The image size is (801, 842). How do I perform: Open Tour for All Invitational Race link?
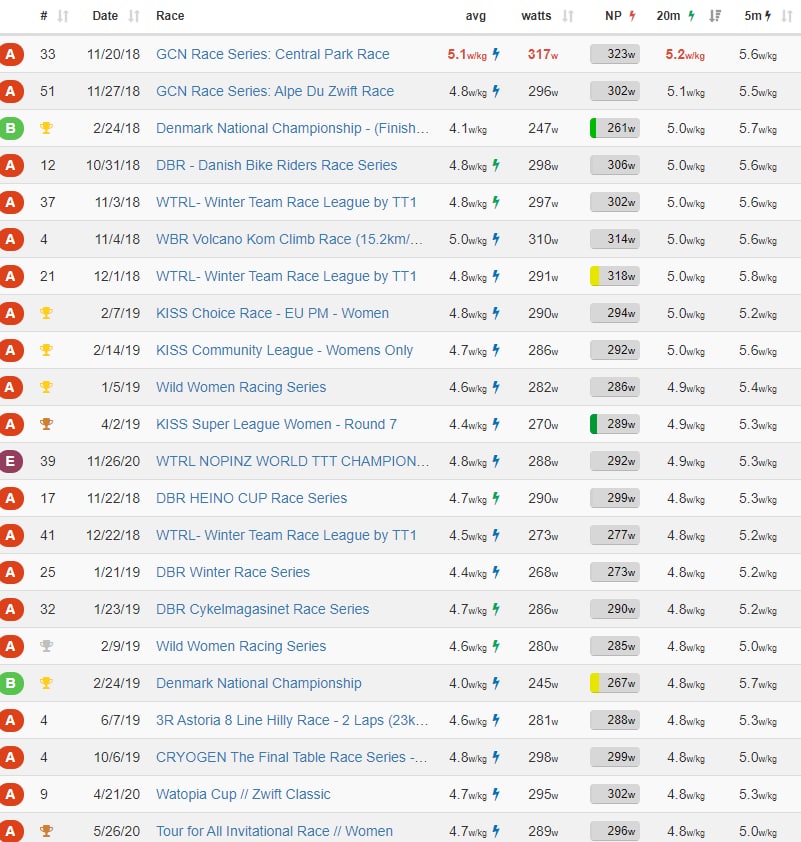(274, 831)
